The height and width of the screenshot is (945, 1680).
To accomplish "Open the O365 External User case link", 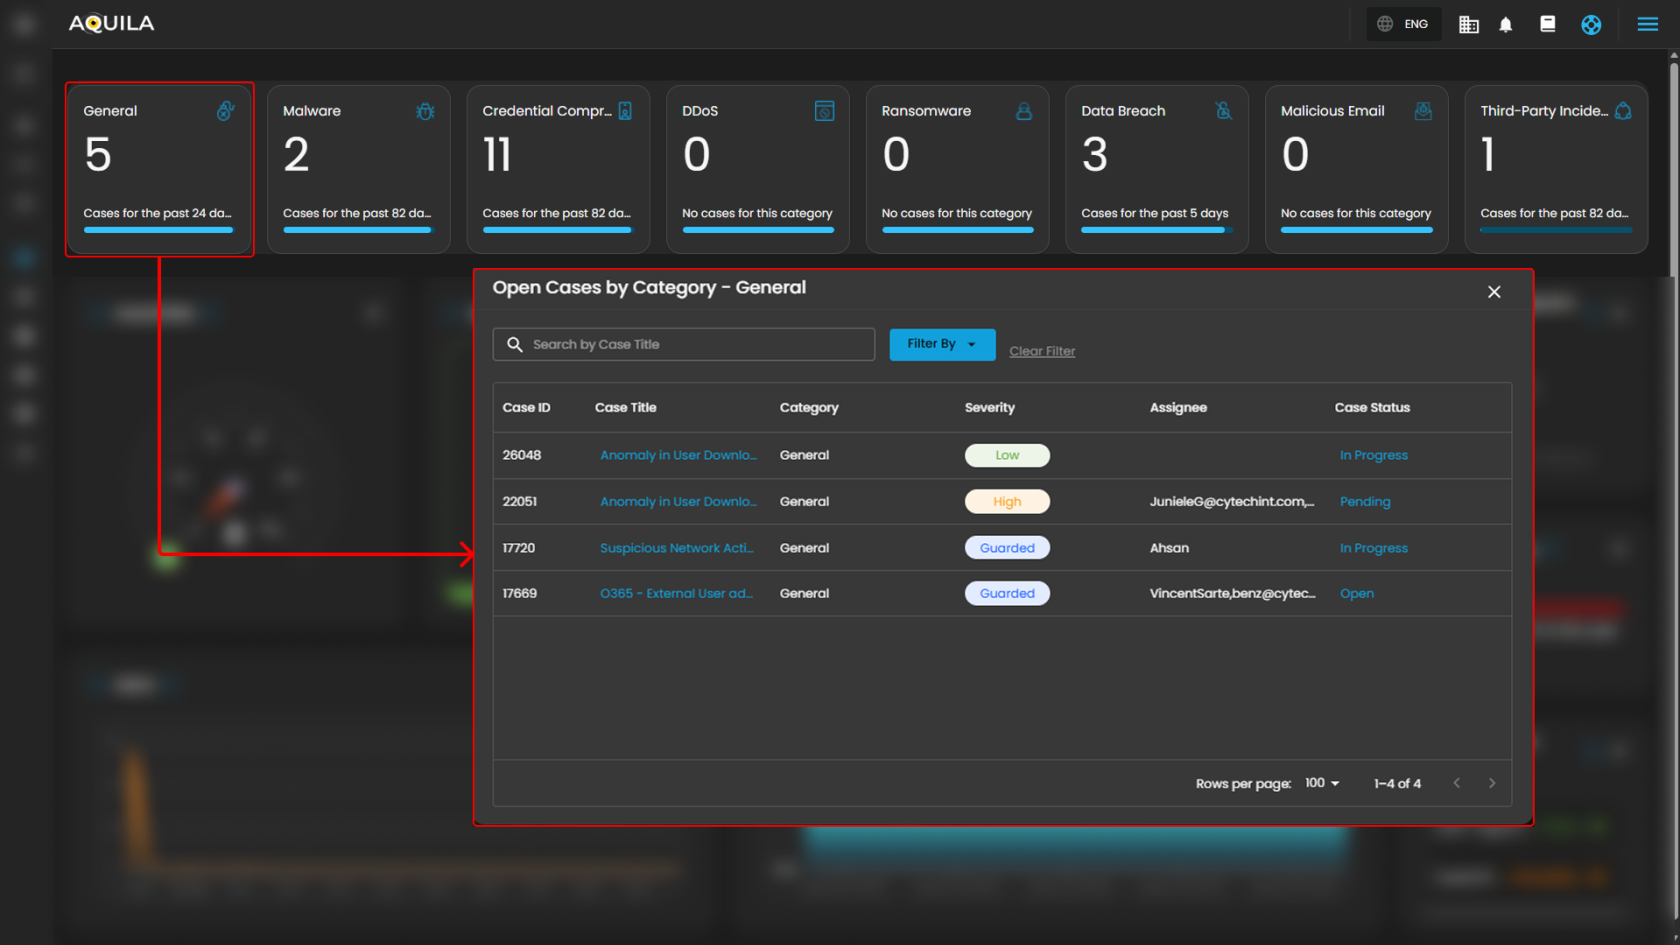I will point(676,593).
